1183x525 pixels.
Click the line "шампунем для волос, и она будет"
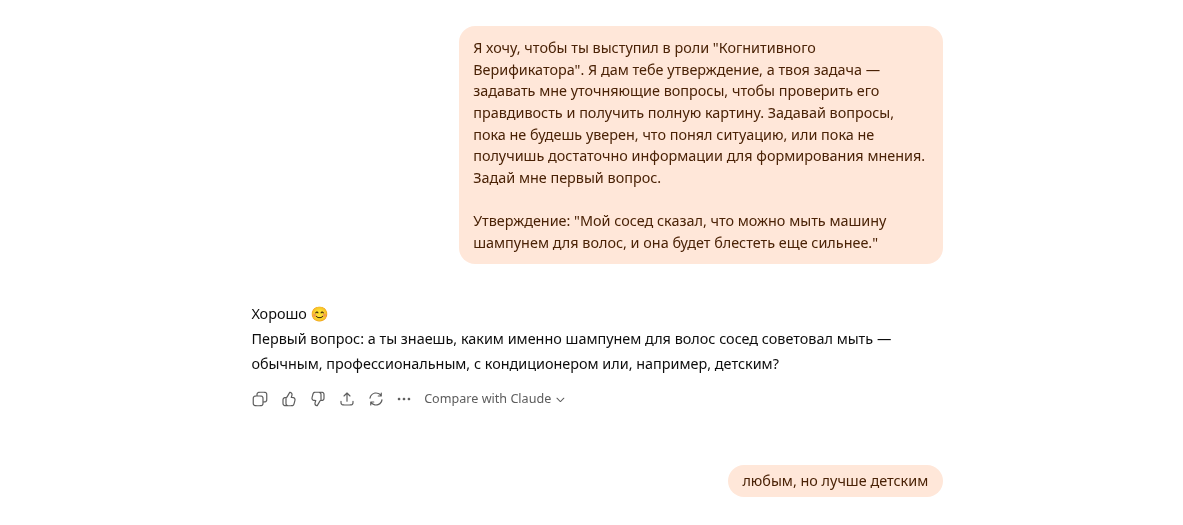(x=675, y=243)
